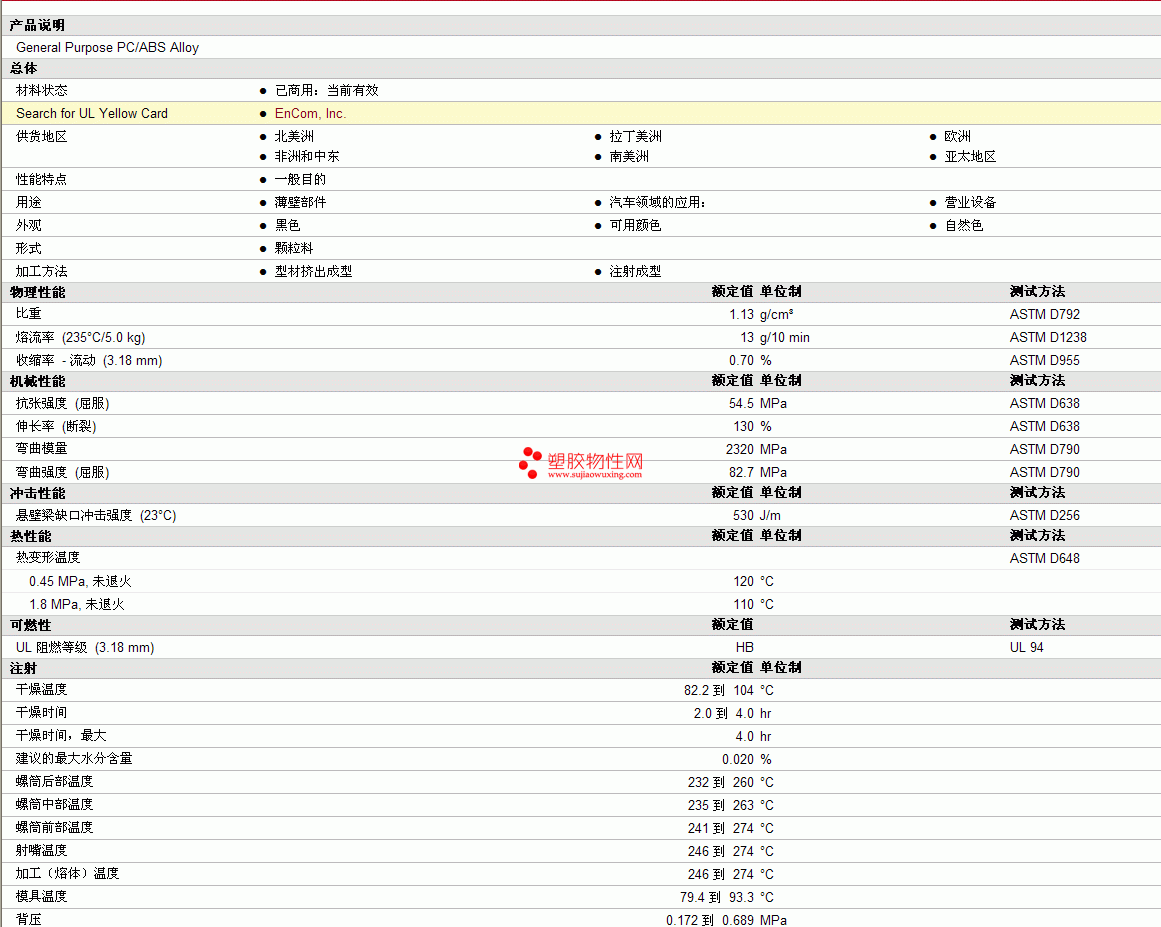
Task: Select the 弯曲强度 (屈服) row label
Action: pos(63,472)
